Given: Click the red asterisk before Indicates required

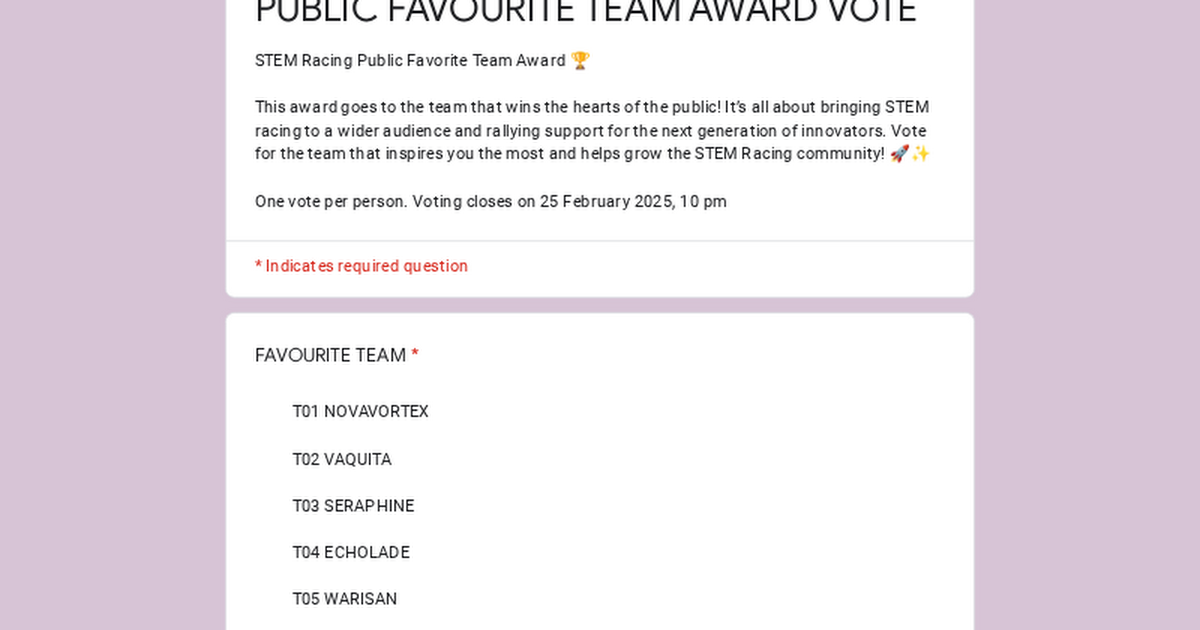Looking at the screenshot, I should click(x=258, y=266).
